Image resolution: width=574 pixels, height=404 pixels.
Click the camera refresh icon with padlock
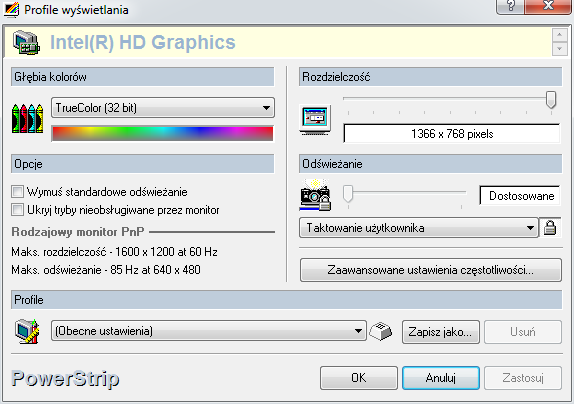pyautogui.click(x=315, y=195)
